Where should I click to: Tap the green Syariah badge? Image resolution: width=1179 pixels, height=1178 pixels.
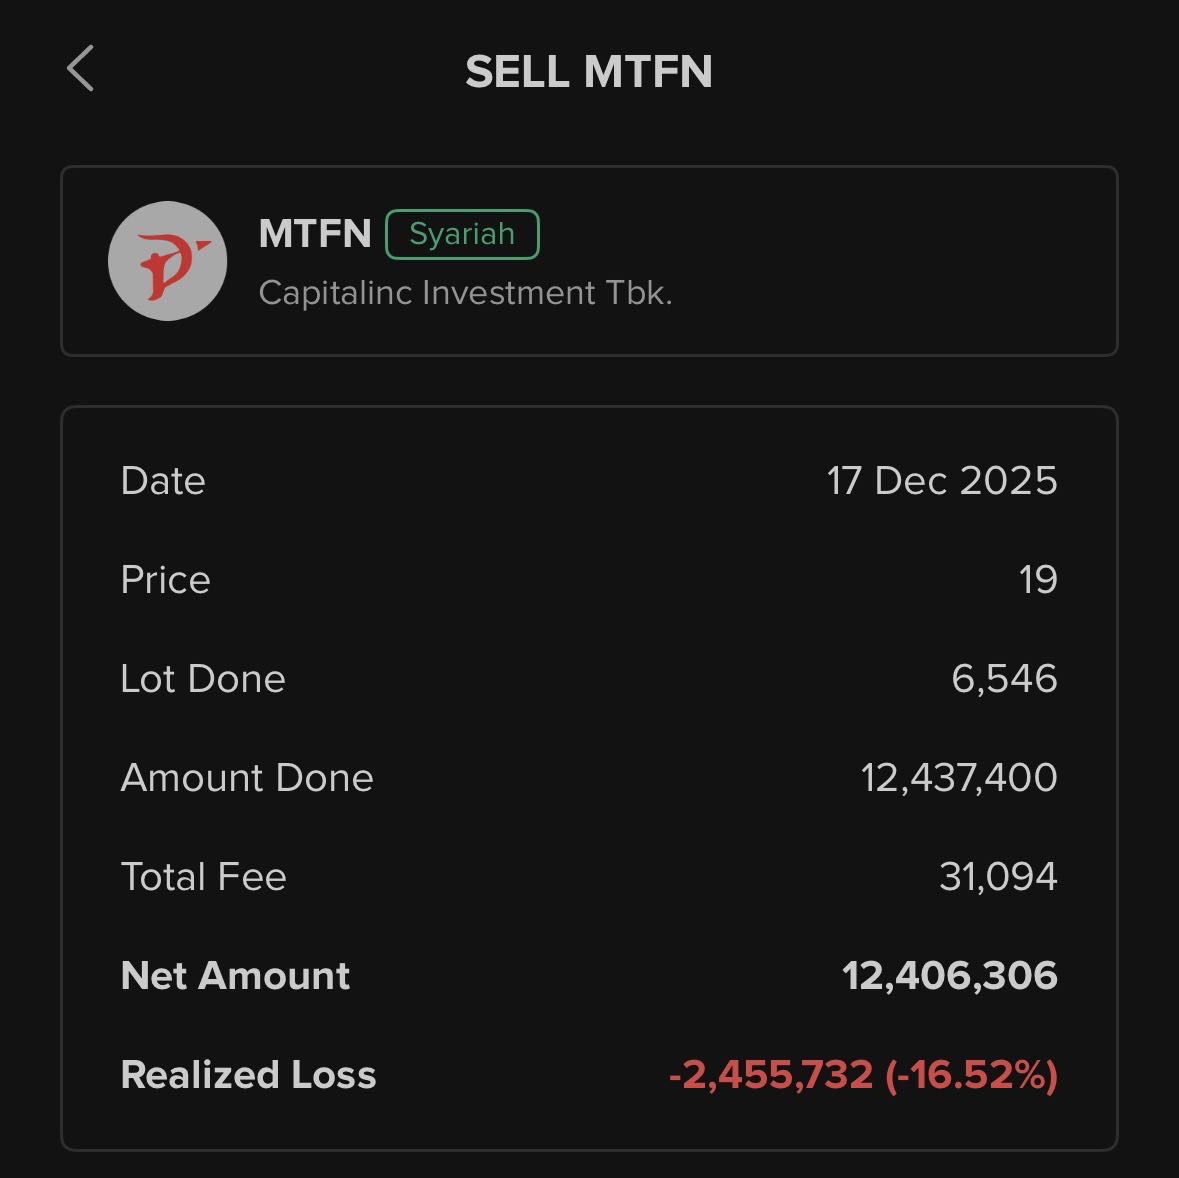(x=462, y=234)
